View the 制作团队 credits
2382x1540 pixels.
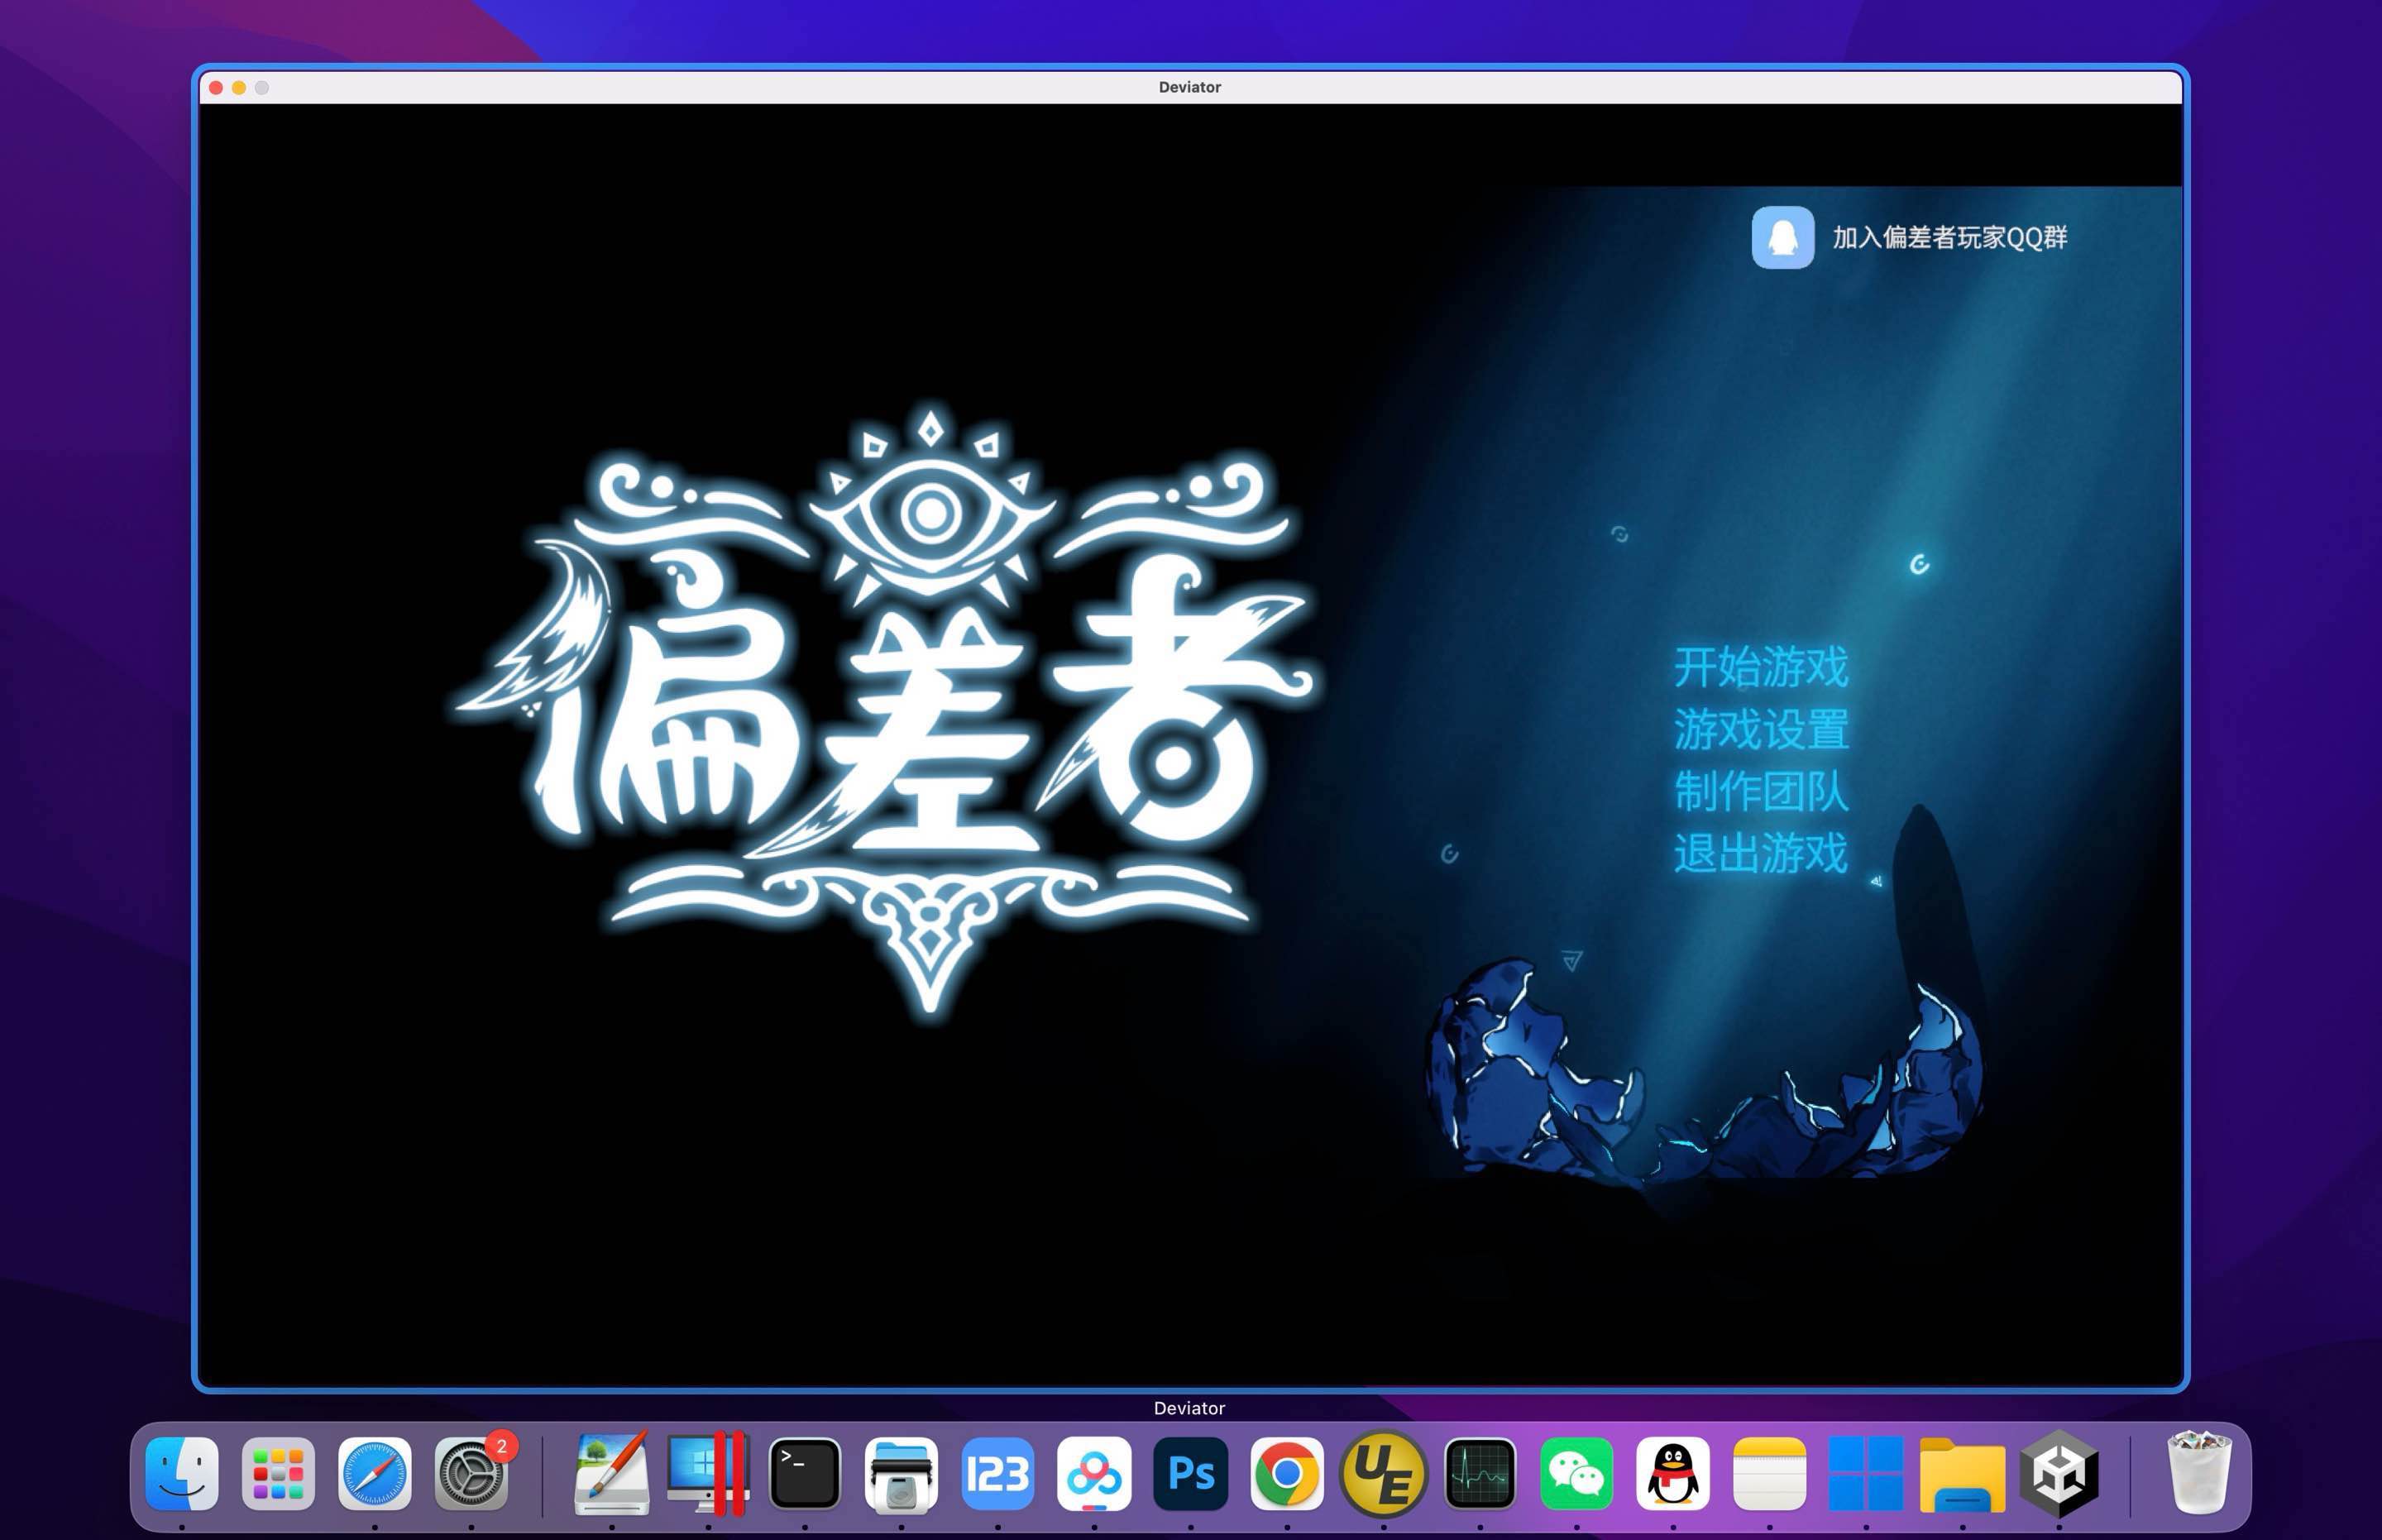(1760, 791)
